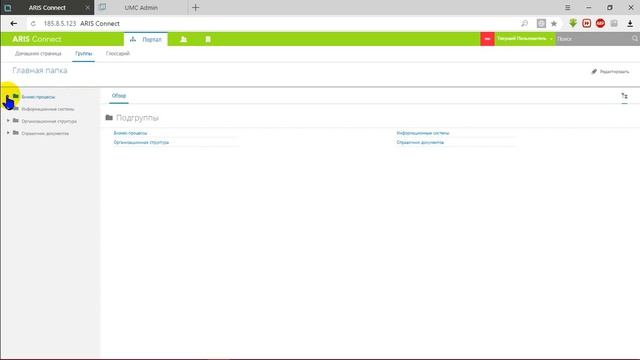
Task: Click the address bar showing 185.8.5.123
Action: click(x=82, y=24)
